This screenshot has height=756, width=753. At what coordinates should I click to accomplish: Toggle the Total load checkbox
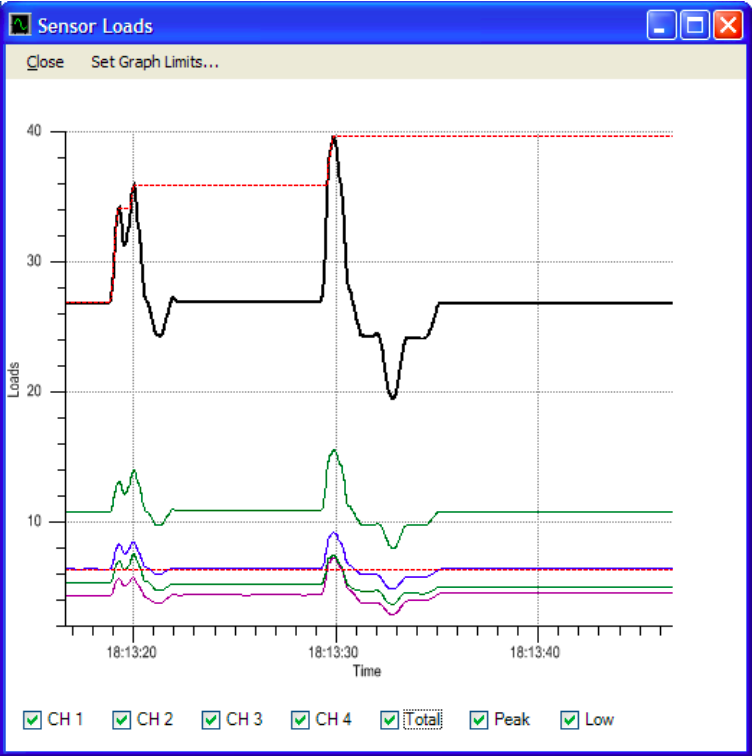pyautogui.click(x=390, y=720)
